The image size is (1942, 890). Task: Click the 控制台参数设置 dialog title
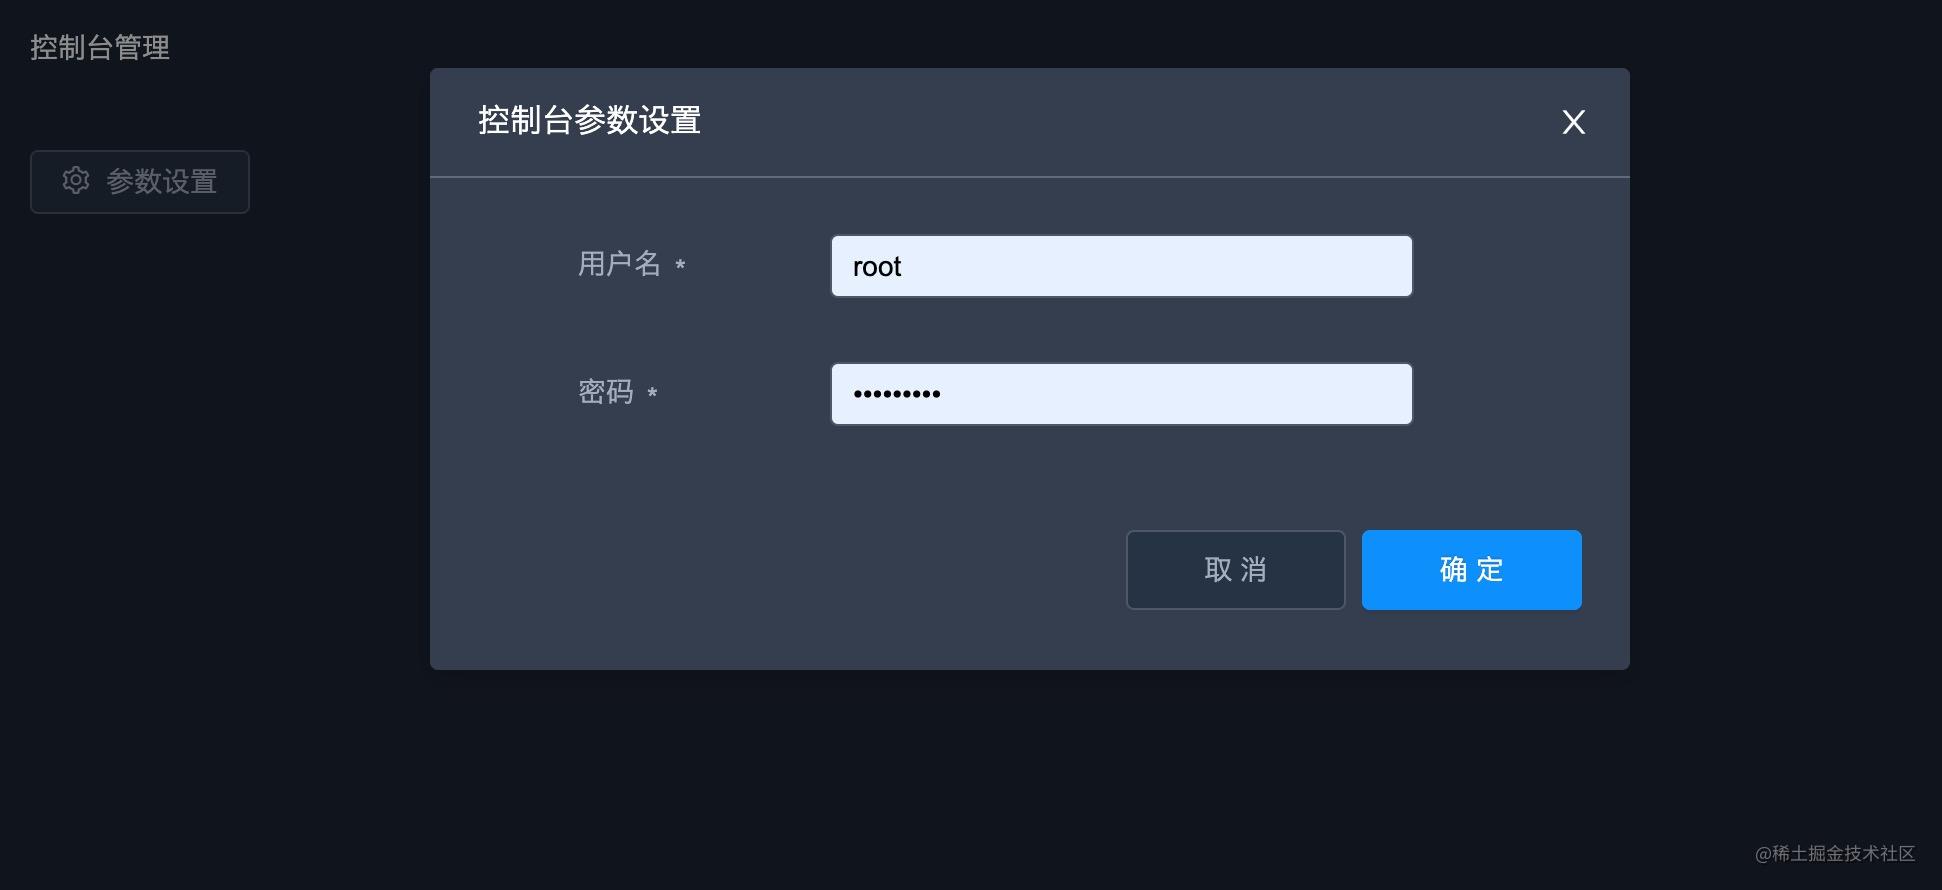pos(590,120)
